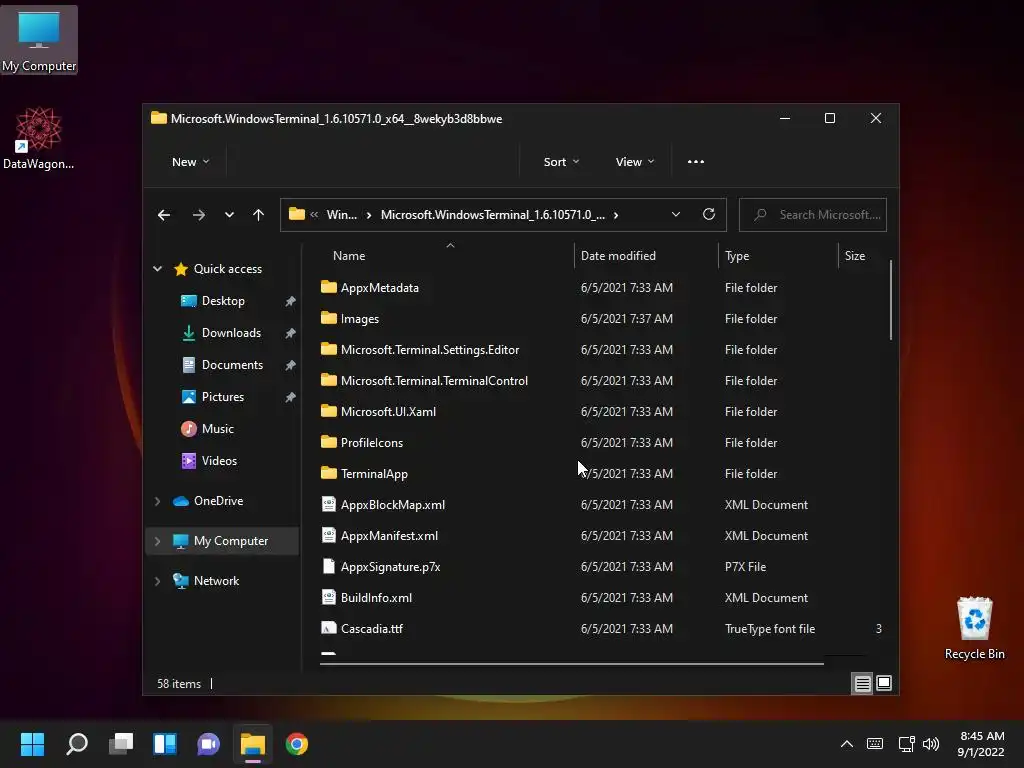This screenshot has width=1024, height=768.
Task: Launch Google Chrome from taskbar
Action: coord(296,744)
